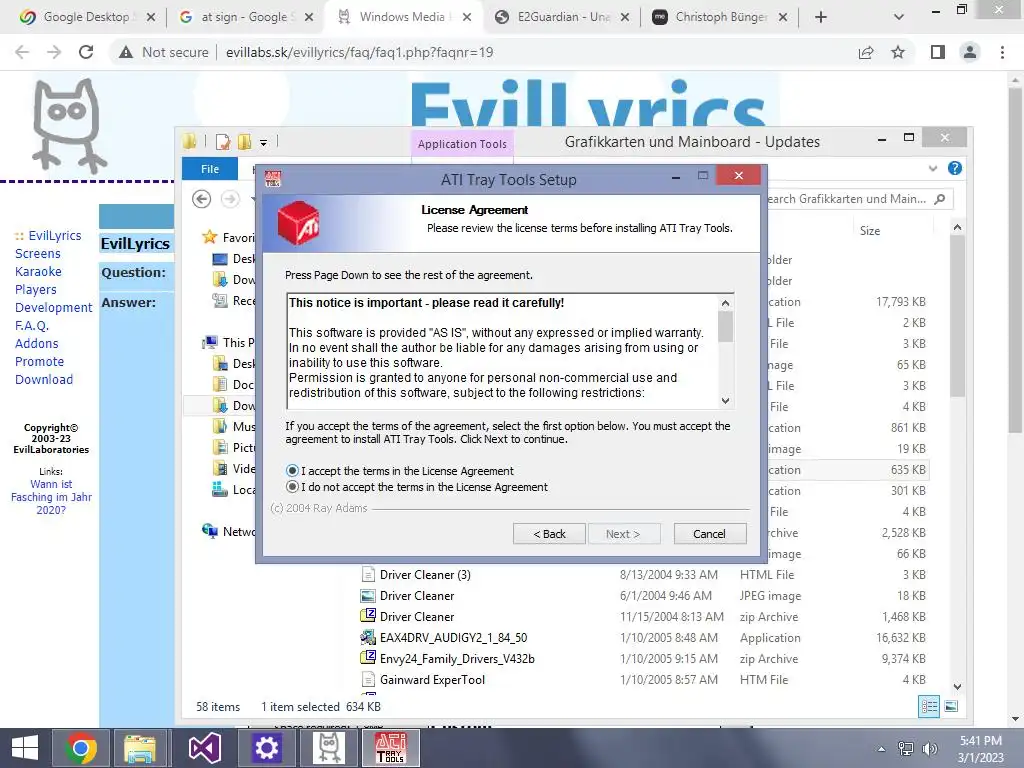This screenshot has height=768, width=1024.
Task: Open the File tab in Explorer
Action: pyautogui.click(x=210, y=168)
